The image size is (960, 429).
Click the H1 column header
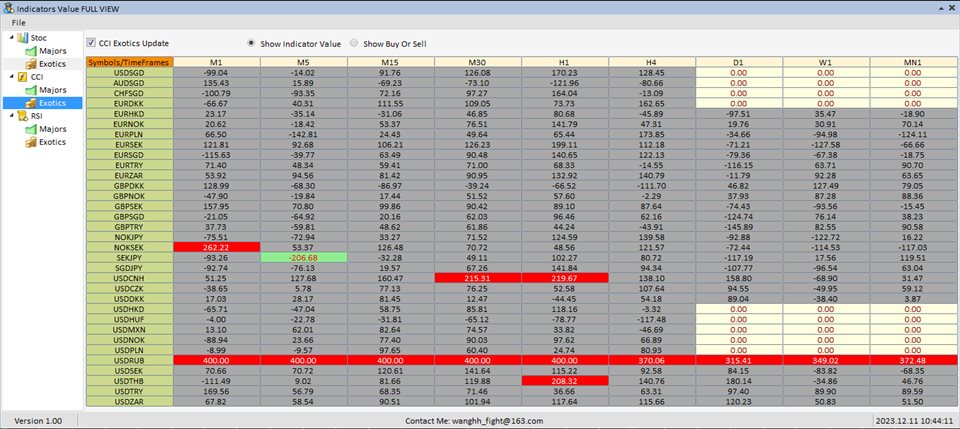[565, 62]
